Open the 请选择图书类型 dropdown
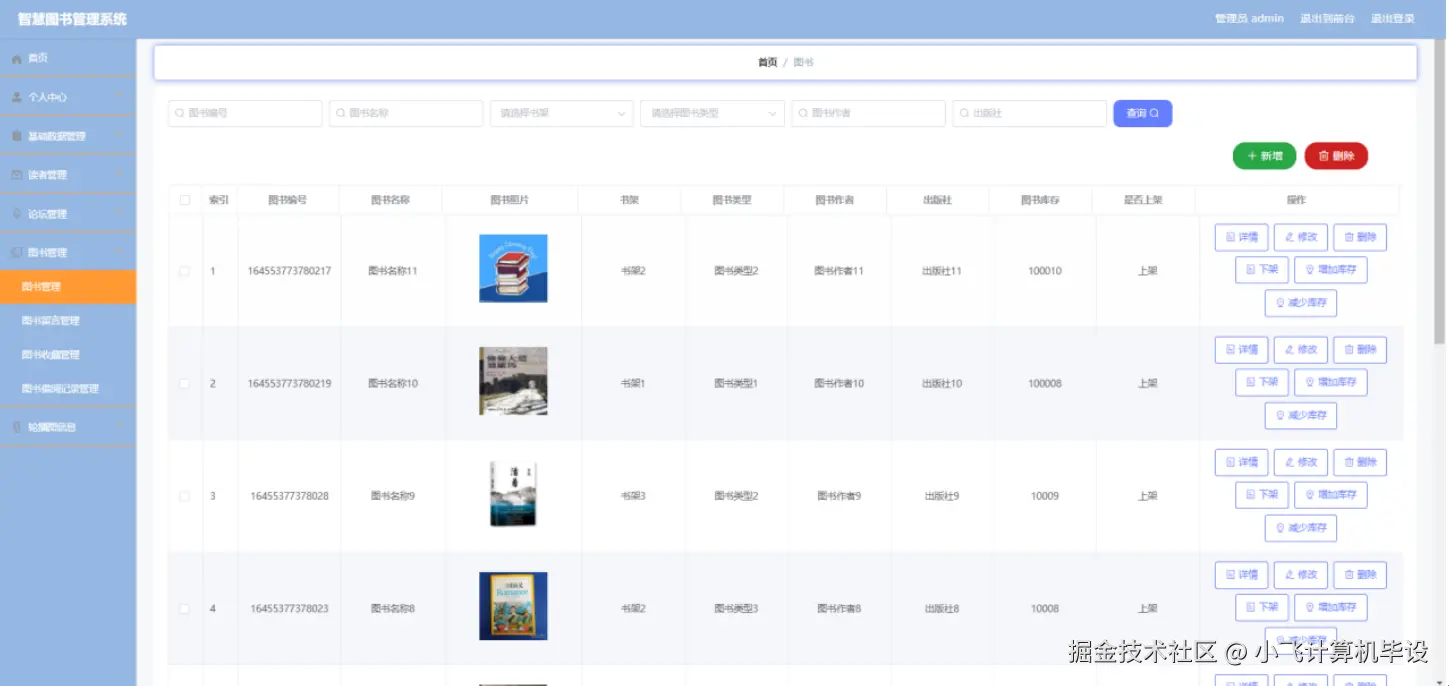The width and height of the screenshot is (1449, 686). tap(712, 113)
